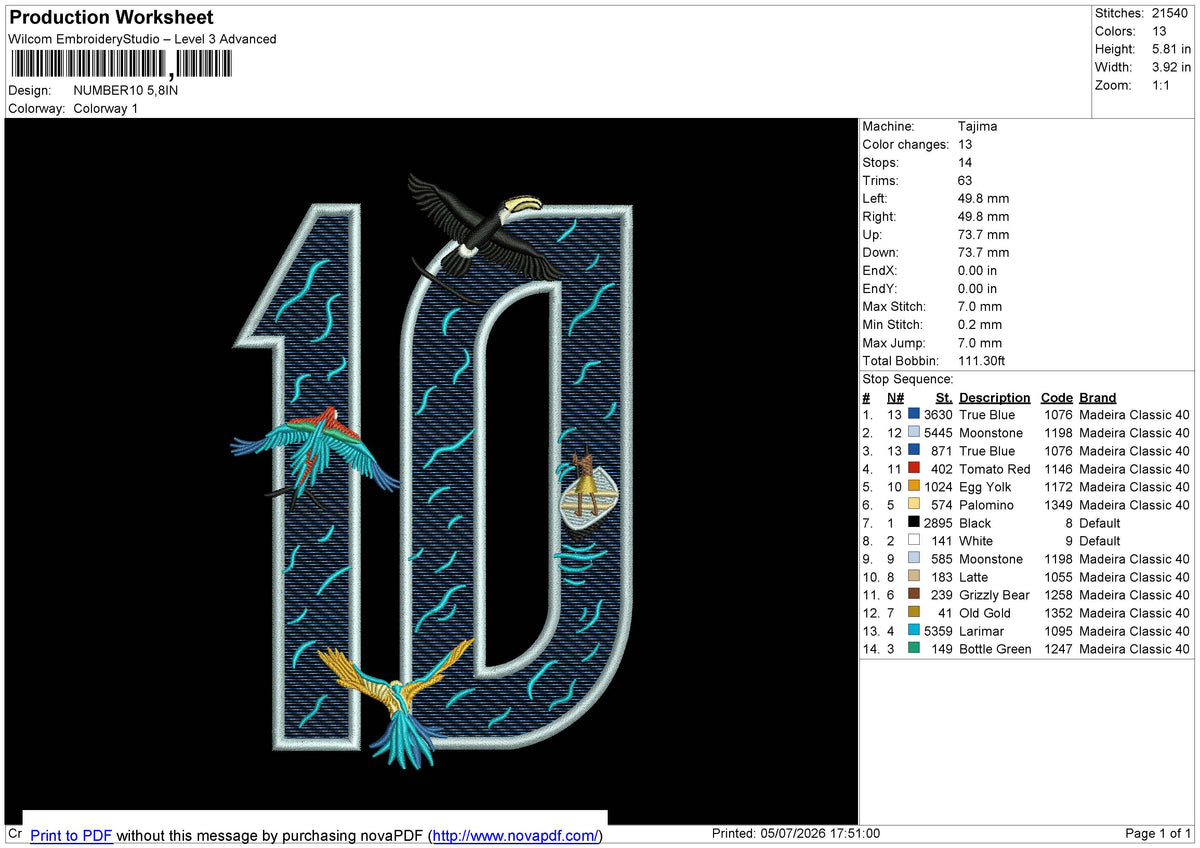Click the Moonstone swatch in stop 2
The height and width of the screenshot is (848, 1200).
tap(914, 432)
